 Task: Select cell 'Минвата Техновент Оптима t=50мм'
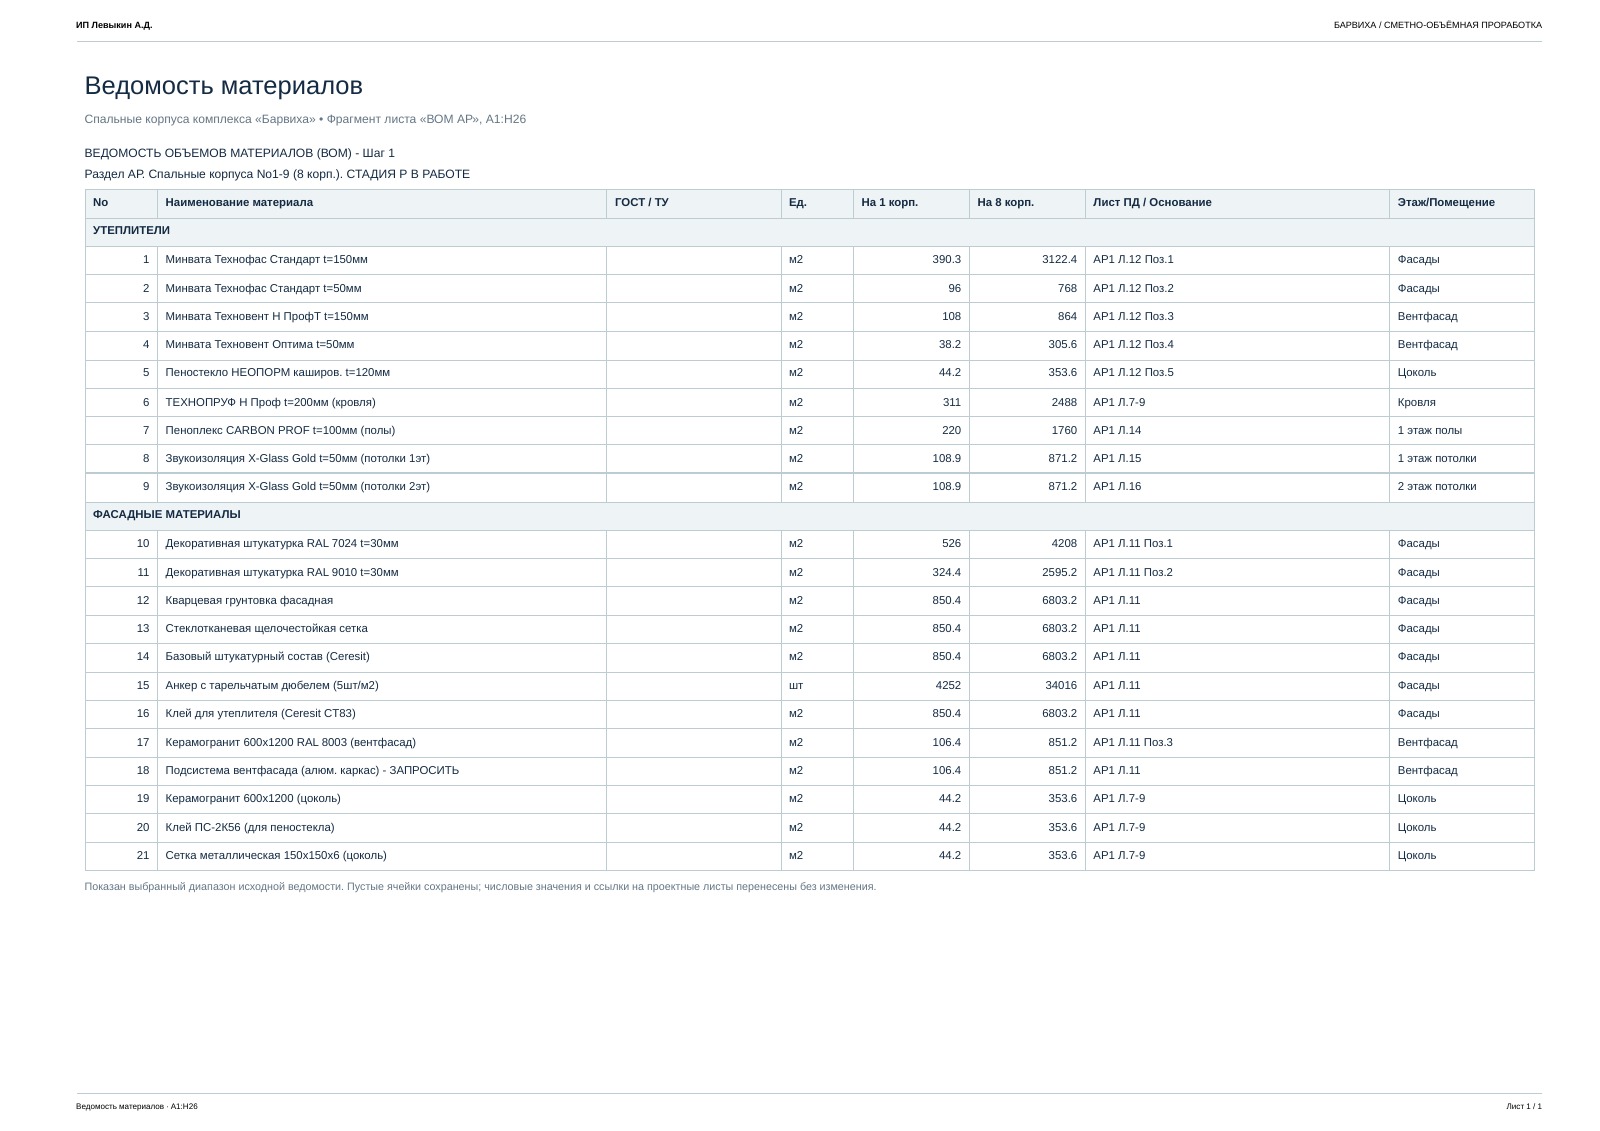tap(381, 345)
